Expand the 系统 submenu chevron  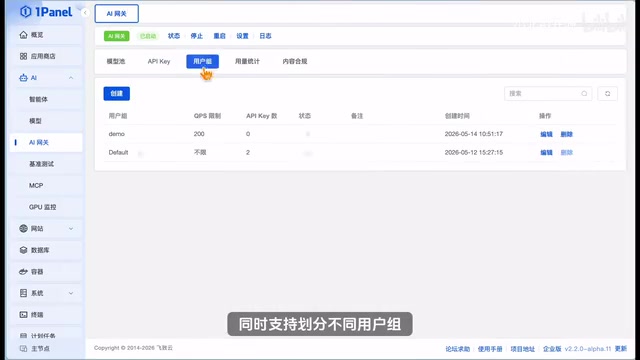coord(71,293)
